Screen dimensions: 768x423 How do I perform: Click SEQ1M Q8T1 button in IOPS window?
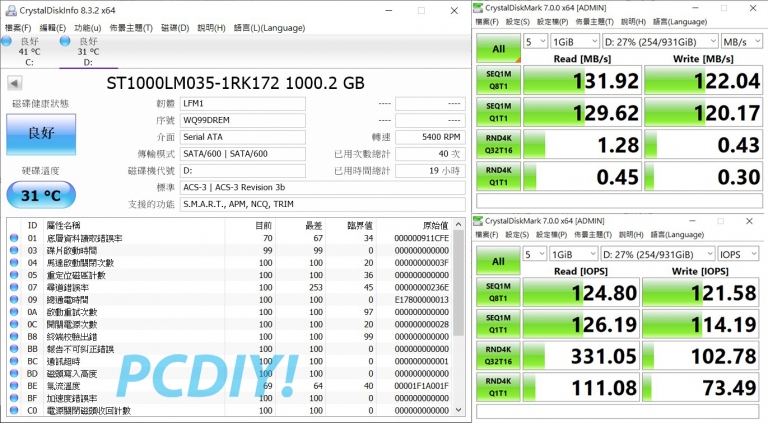(x=498, y=292)
